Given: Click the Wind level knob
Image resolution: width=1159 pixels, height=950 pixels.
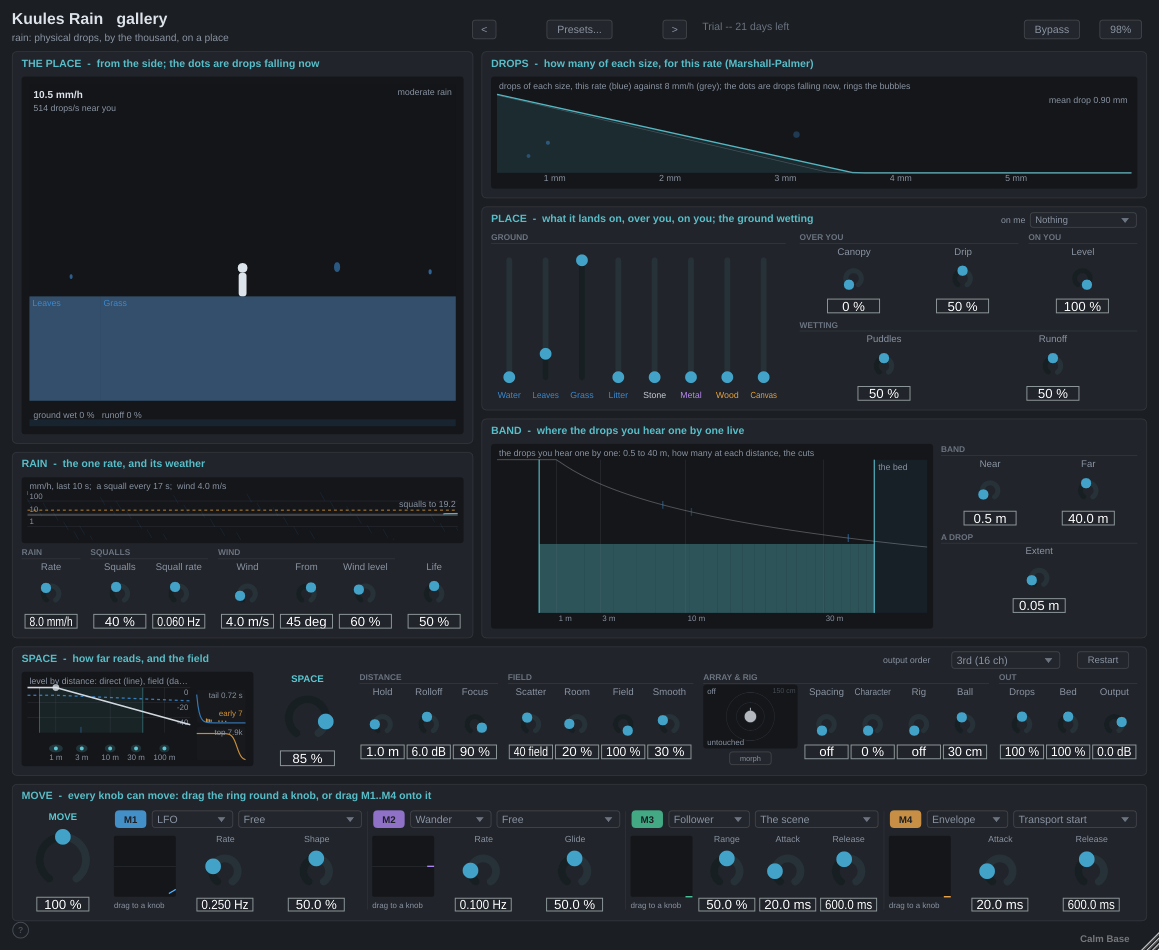Looking at the screenshot, I should 364,592.
